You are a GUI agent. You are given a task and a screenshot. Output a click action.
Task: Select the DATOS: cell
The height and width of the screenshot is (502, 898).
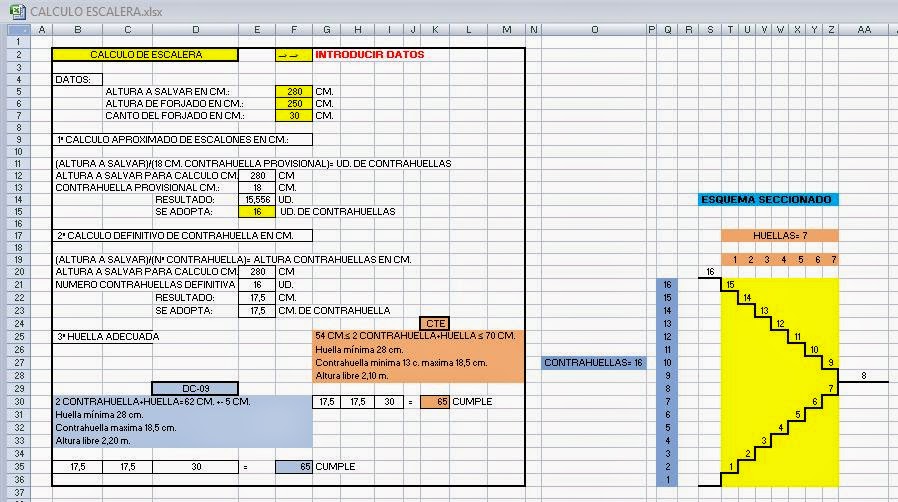coord(77,80)
